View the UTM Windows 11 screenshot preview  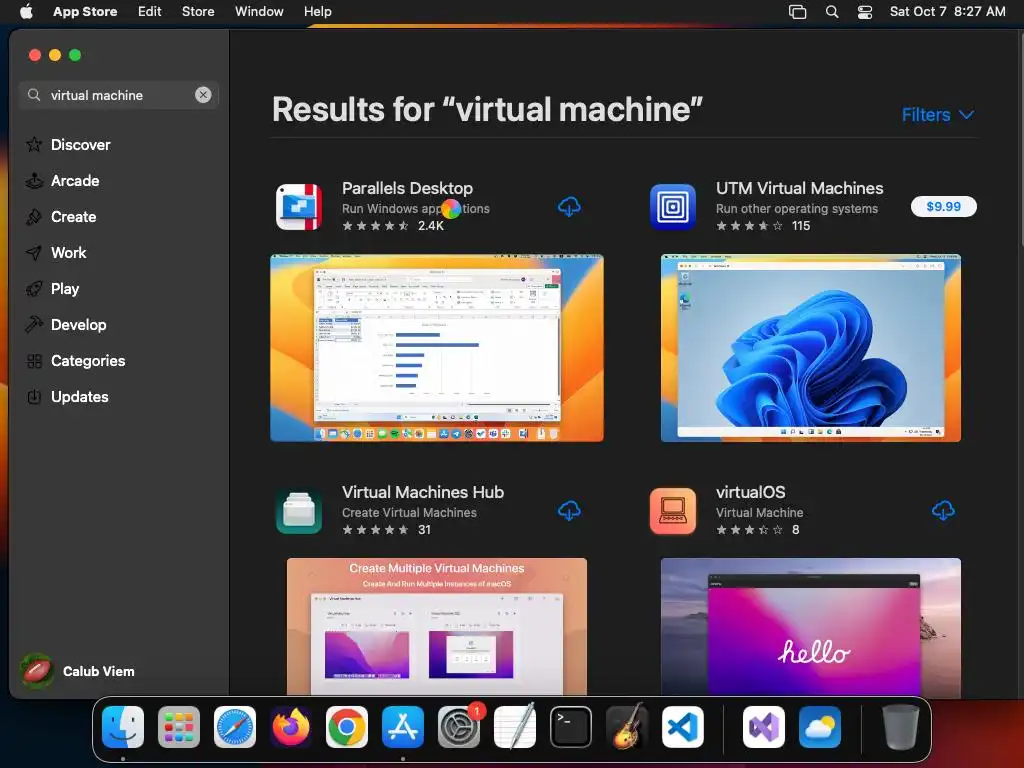click(x=810, y=348)
